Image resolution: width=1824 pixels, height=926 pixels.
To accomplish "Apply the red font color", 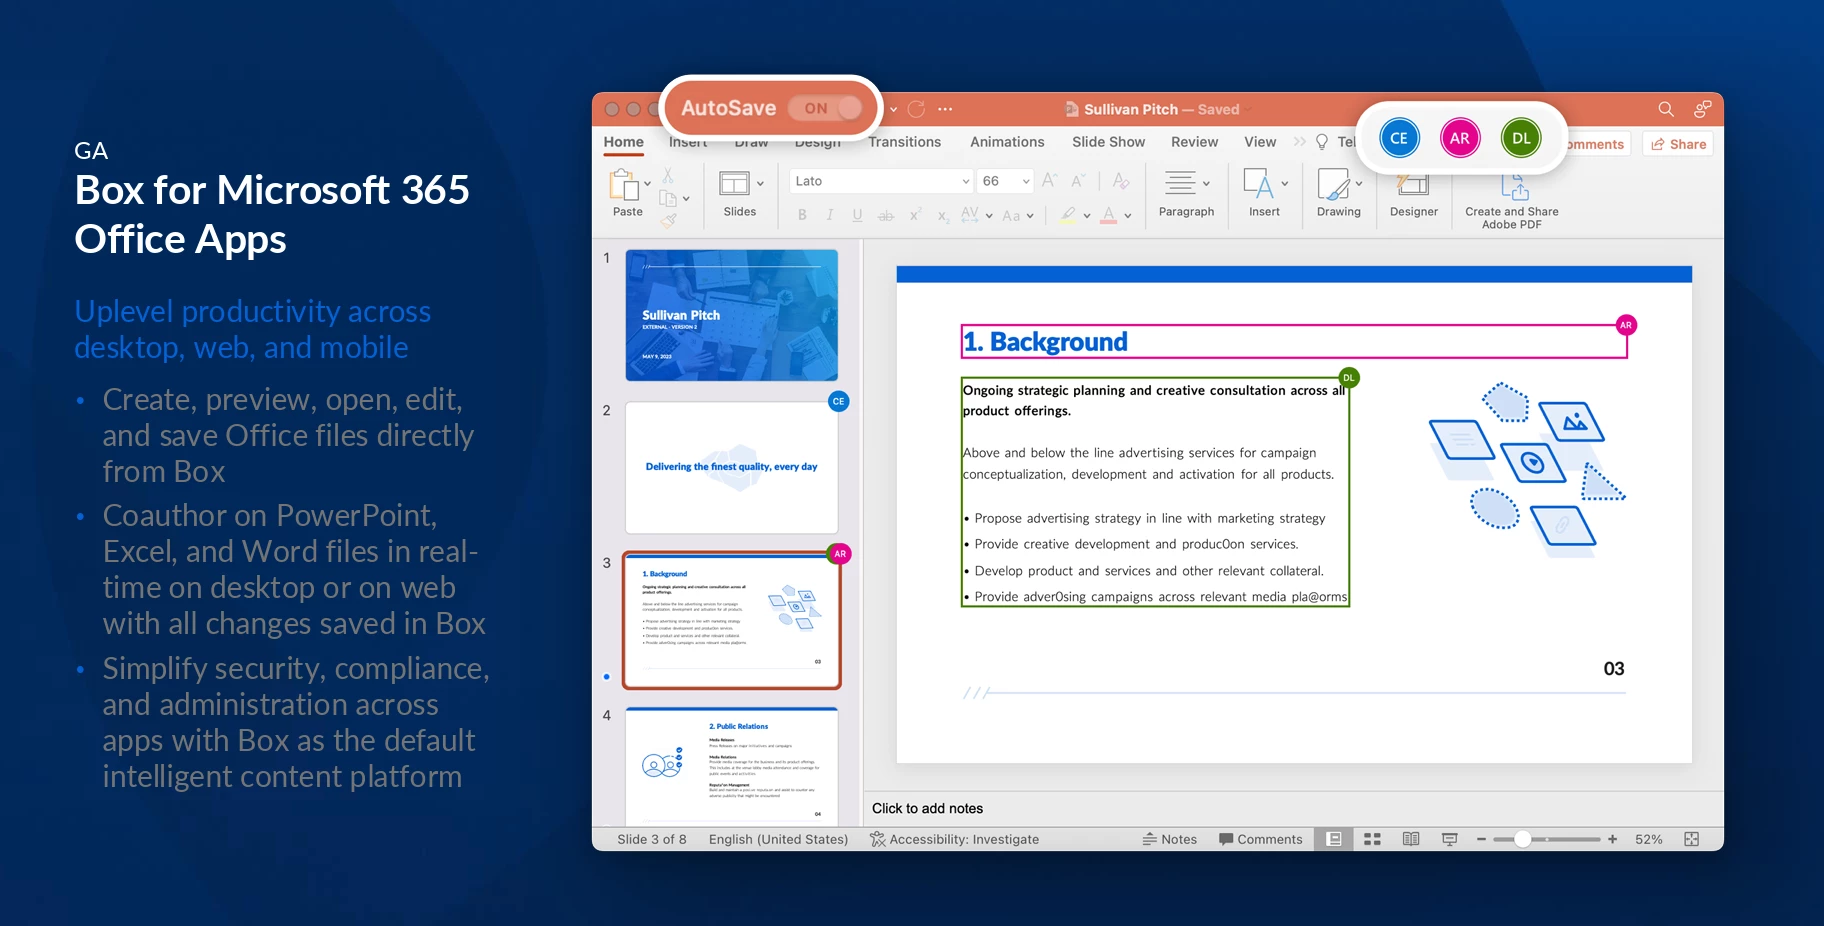I will pyautogui.click(x=1108, y=214).
